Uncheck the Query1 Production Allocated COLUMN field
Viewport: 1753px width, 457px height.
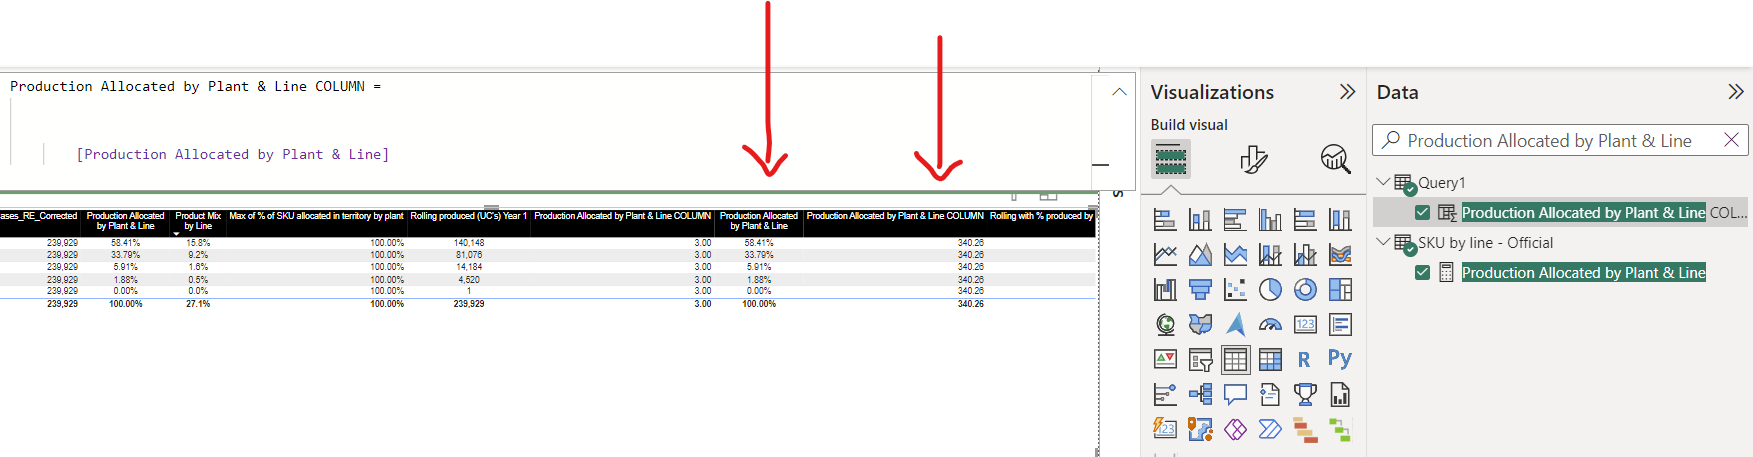[x=1422, y=212]
